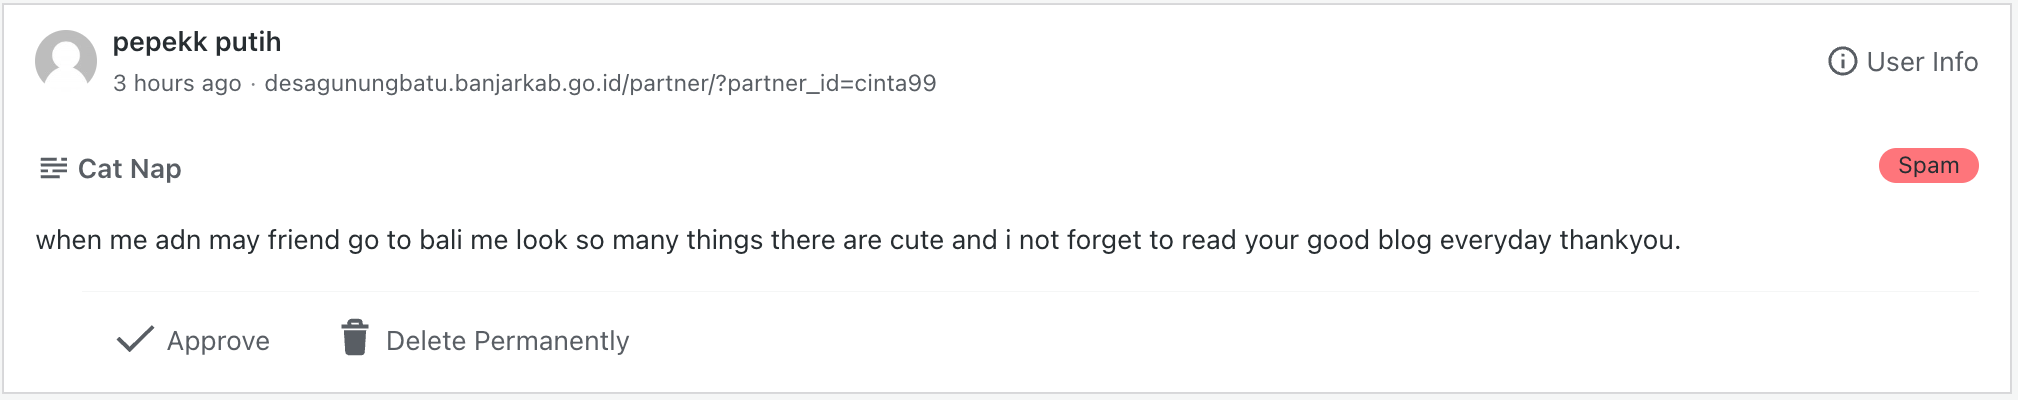Select the Delete Permanently text
Image resolution: width=2018 pixels, height=400 pixels.
point(507,341)
